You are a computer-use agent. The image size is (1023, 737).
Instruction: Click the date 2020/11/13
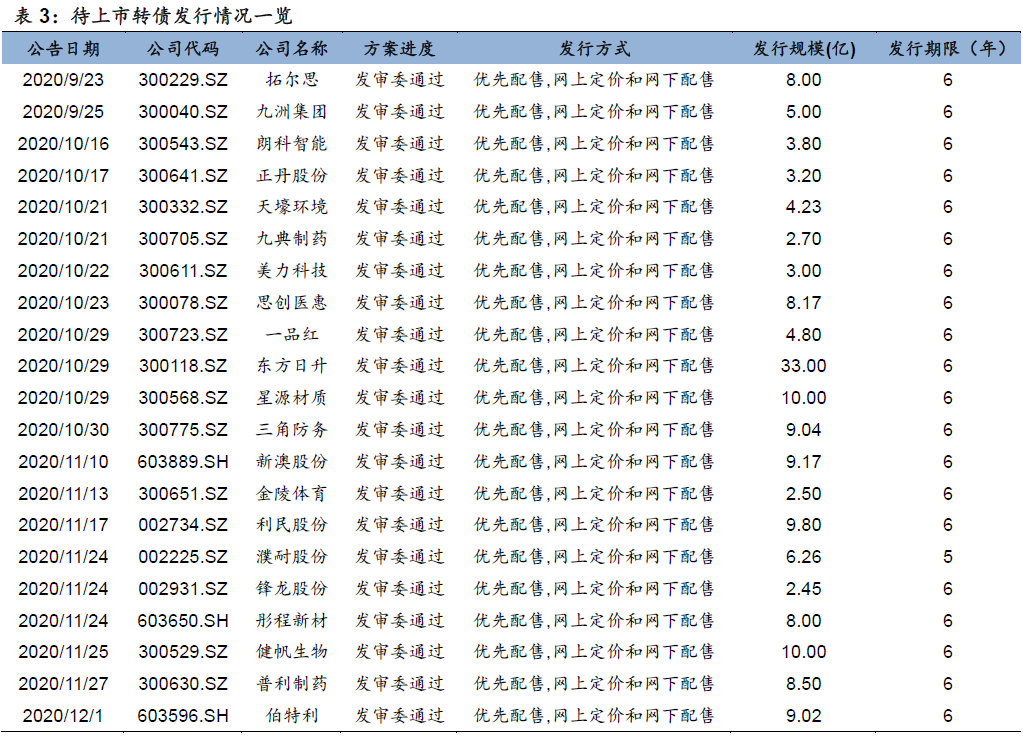tap(63, 494)
